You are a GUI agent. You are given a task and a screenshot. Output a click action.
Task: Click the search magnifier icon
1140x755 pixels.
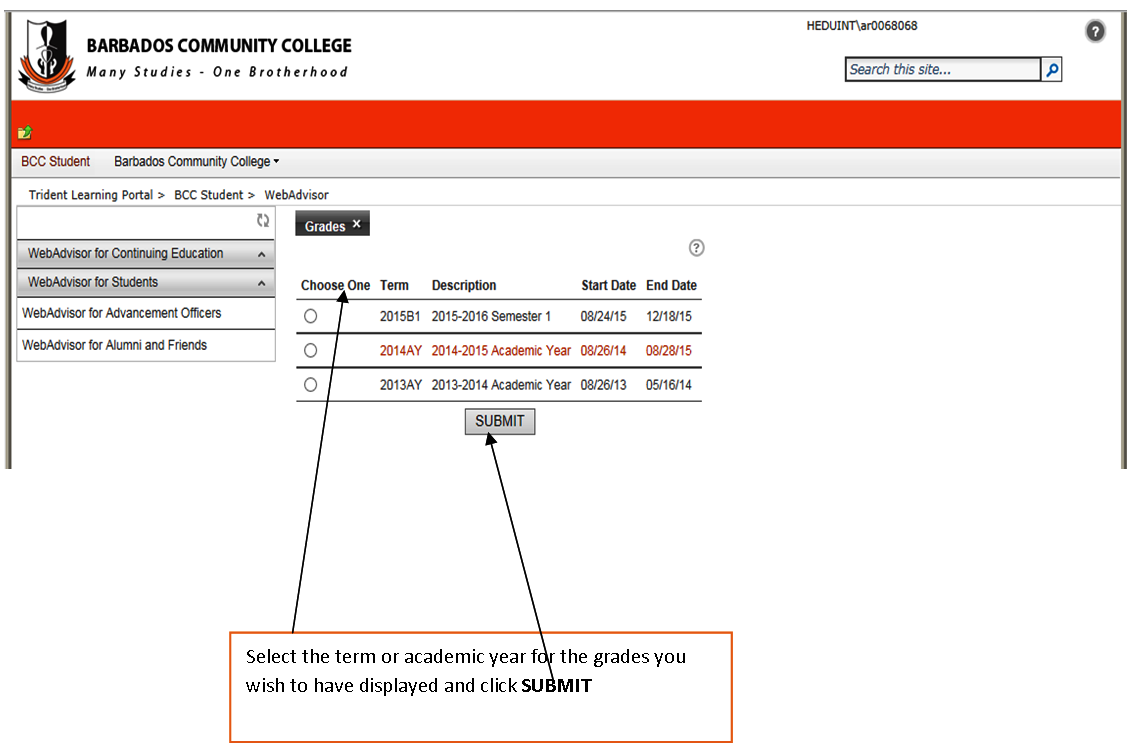(x=1052, y=70)
